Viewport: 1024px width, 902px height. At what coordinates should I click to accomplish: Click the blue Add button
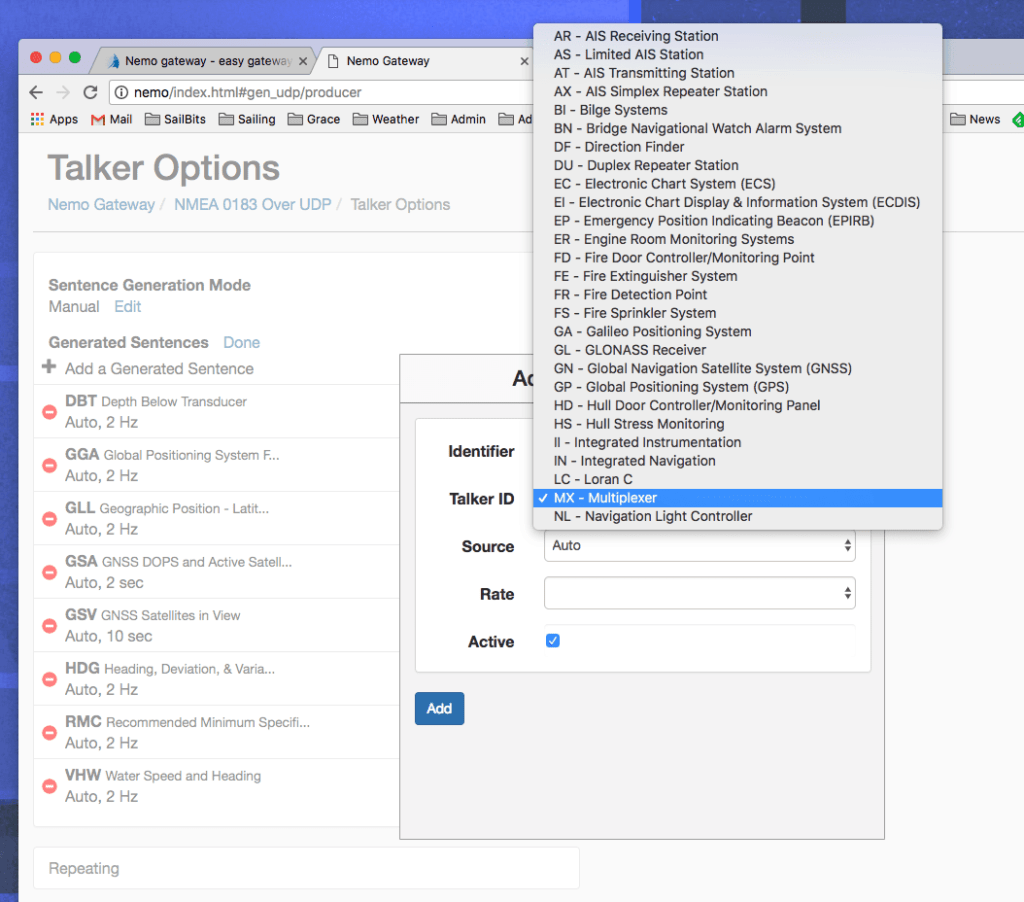[x=440, y=708]
